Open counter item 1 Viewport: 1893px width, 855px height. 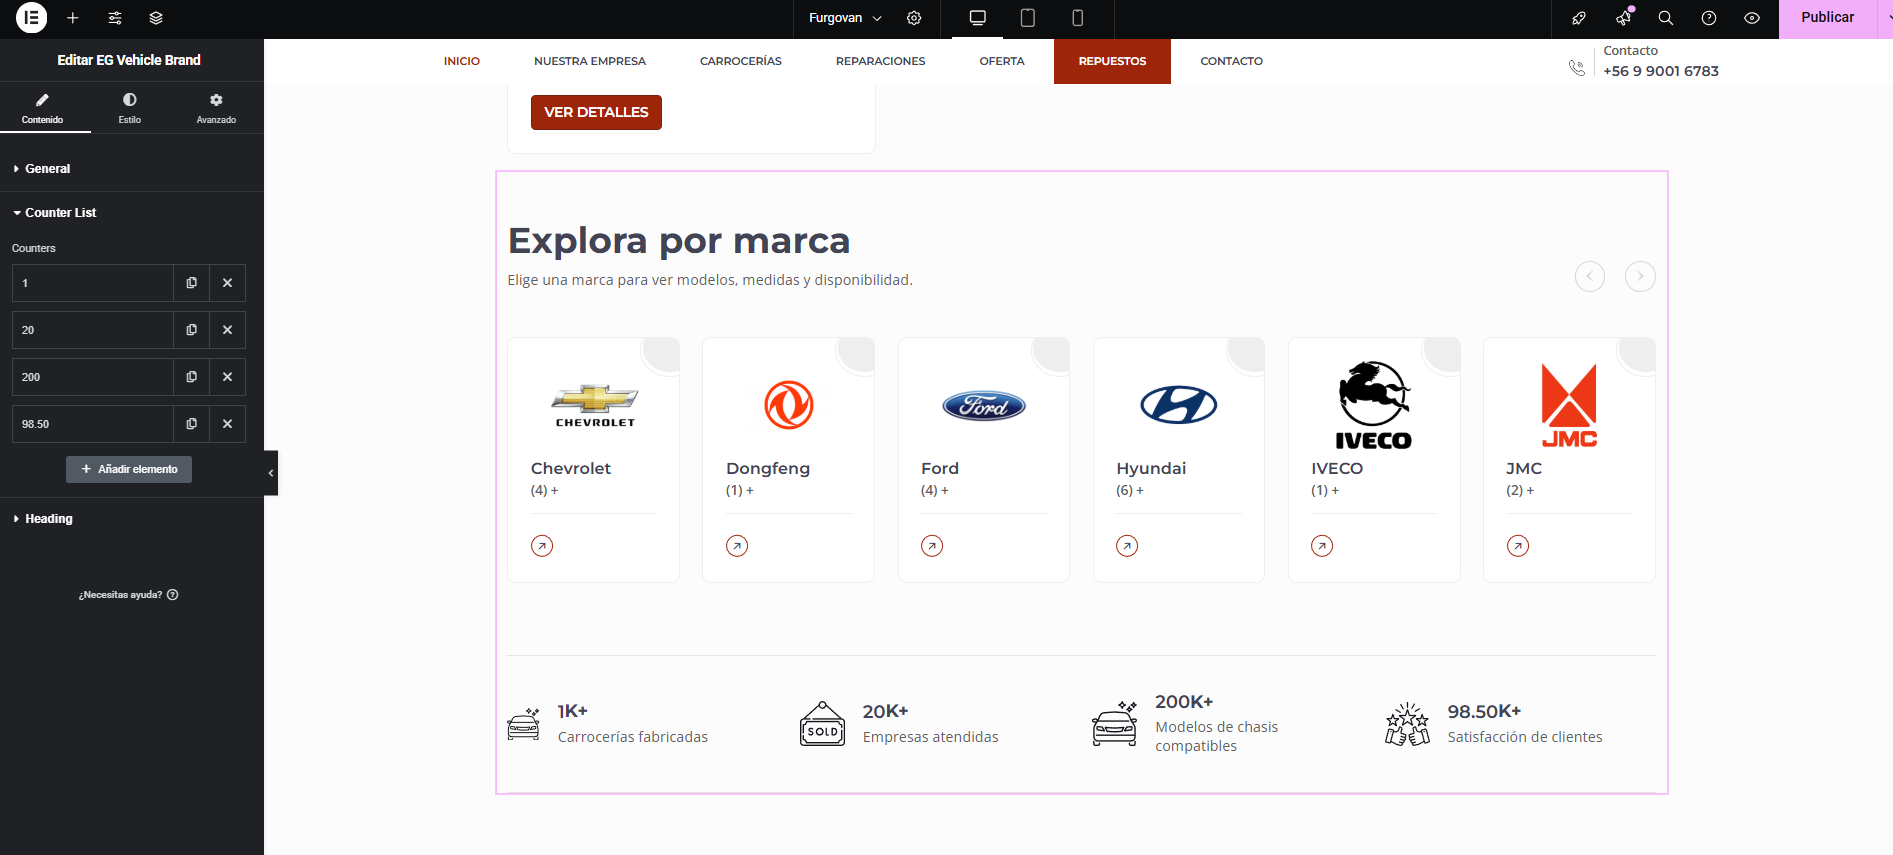[92, 283]
